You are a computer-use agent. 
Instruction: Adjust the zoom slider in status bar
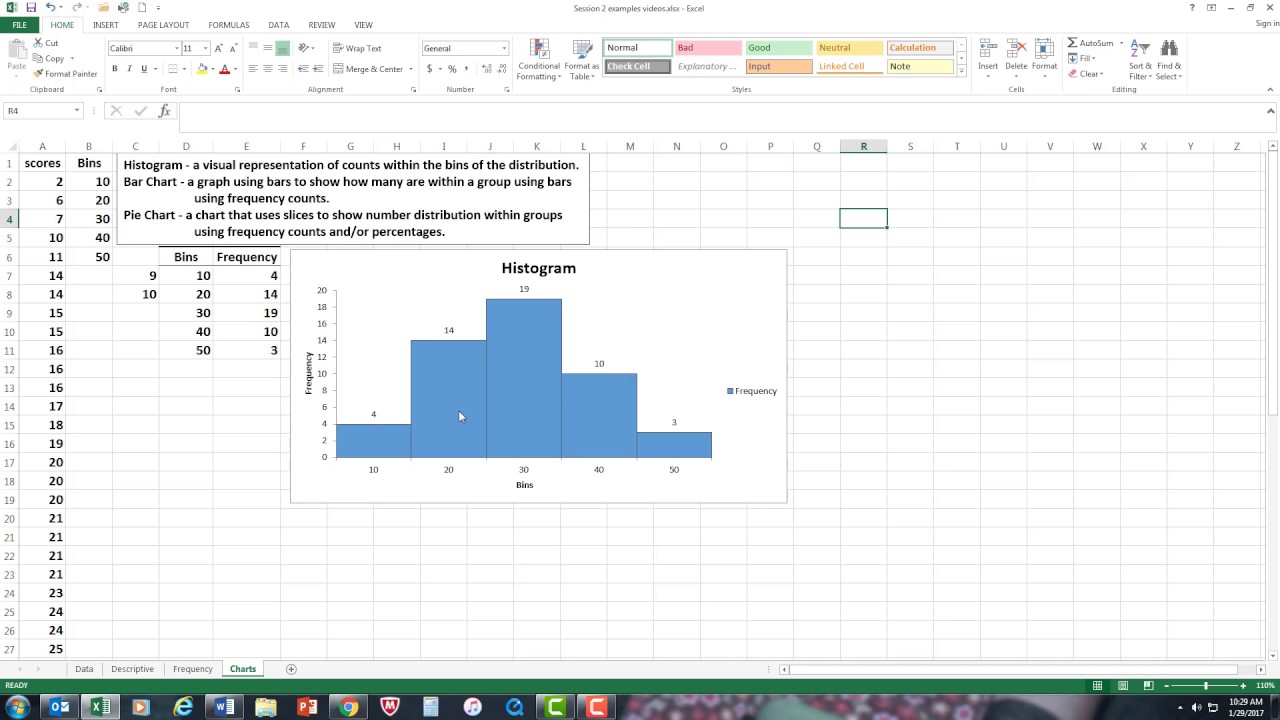(1206, 685)
